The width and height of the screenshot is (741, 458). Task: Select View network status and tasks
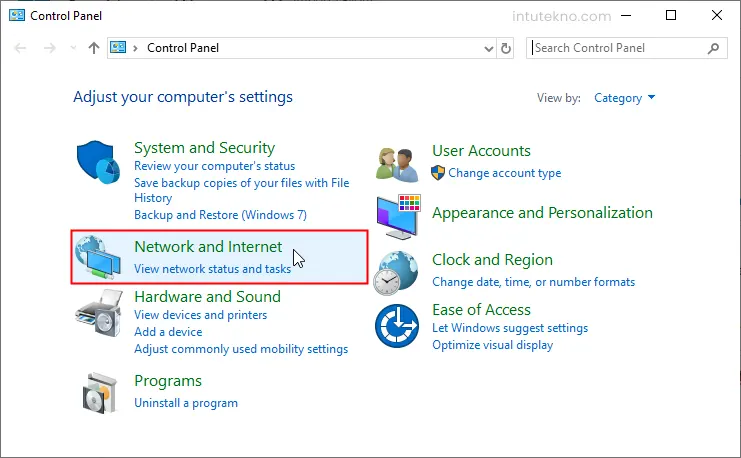(x=213, y=269)
